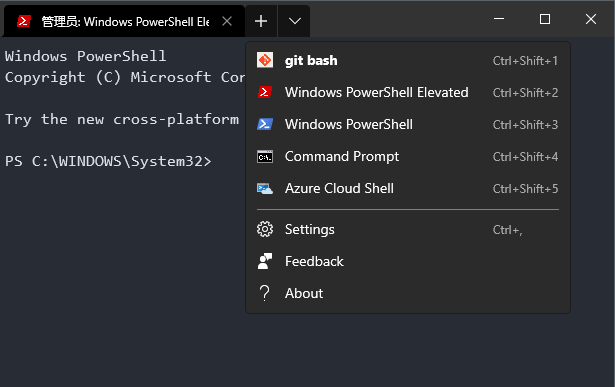Collapse the profile dropdown chevron
Viewport: 615px width, 387px height.
pos(295,21)
